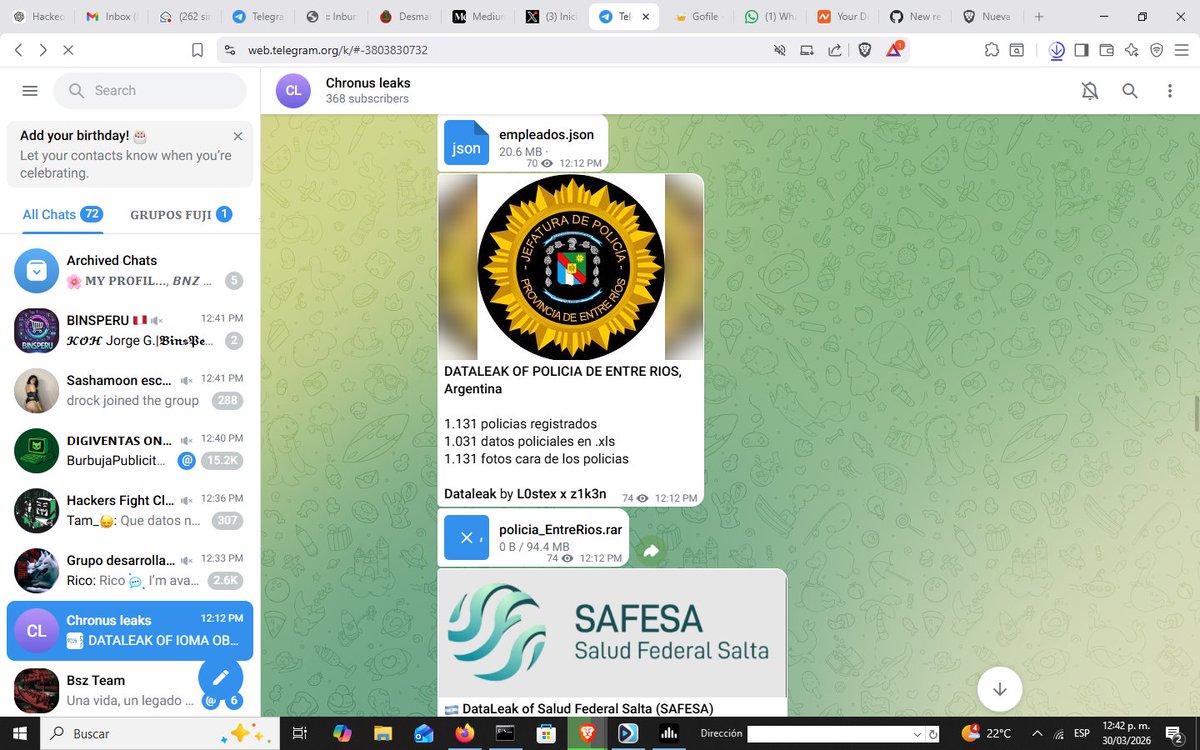Click the pencil new message button
The height and width of the screenshot is (750, 1200).
tap(221, 677)
